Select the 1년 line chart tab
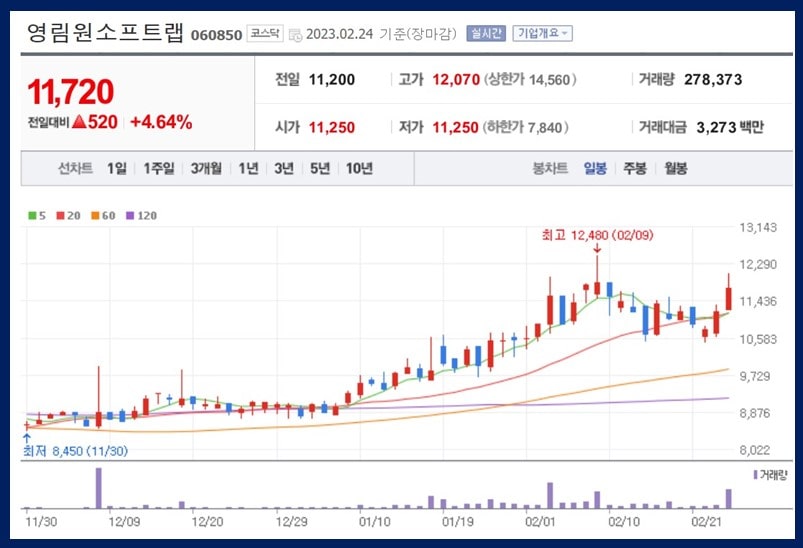The width and height of the screenshot is (803, 548). (x=248, y=168)
